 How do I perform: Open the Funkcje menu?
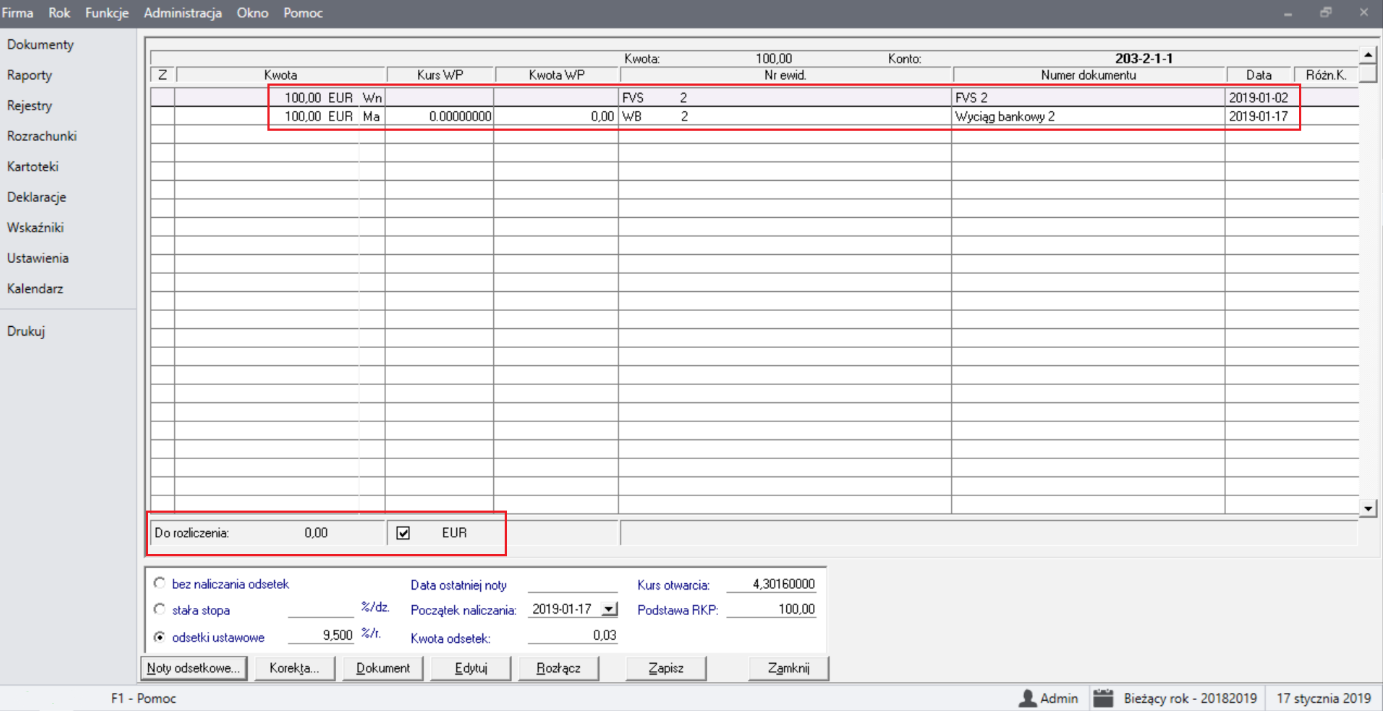107,13
